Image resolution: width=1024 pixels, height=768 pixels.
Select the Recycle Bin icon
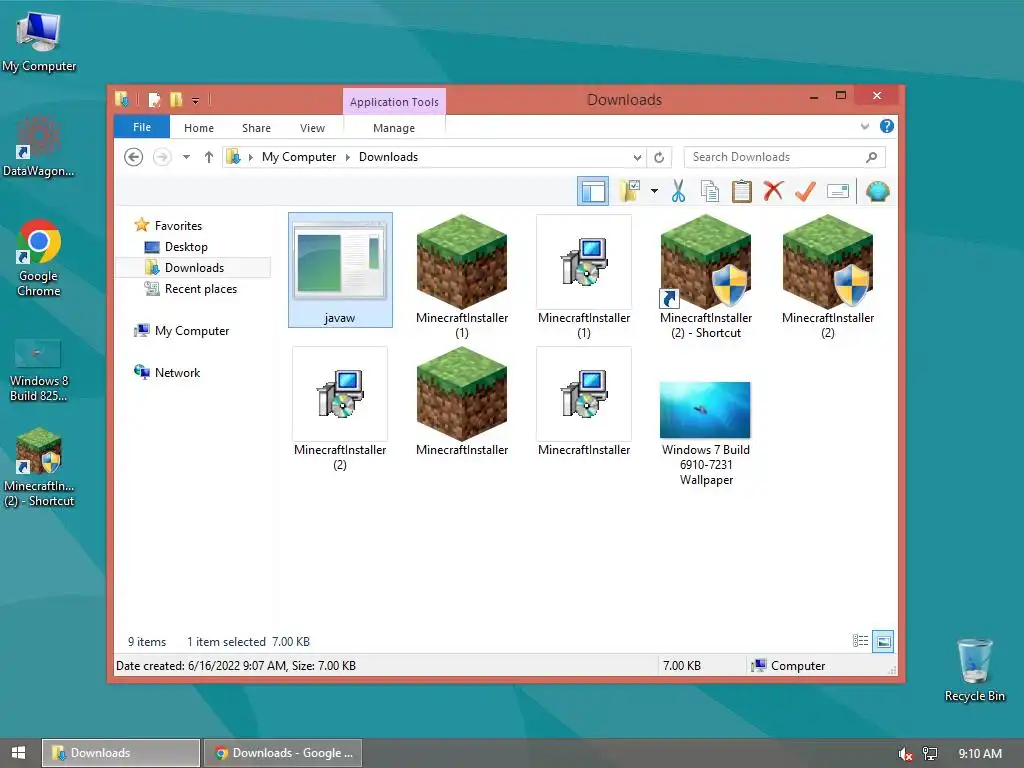pos(974,670)
